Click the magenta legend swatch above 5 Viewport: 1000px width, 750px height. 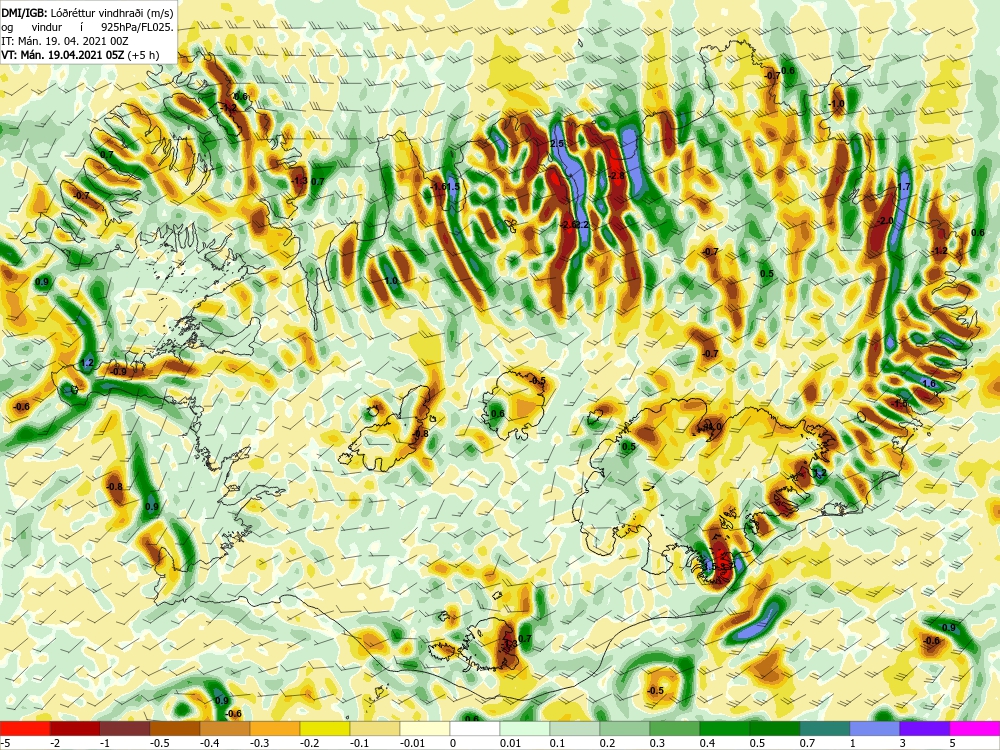(975, 728)
